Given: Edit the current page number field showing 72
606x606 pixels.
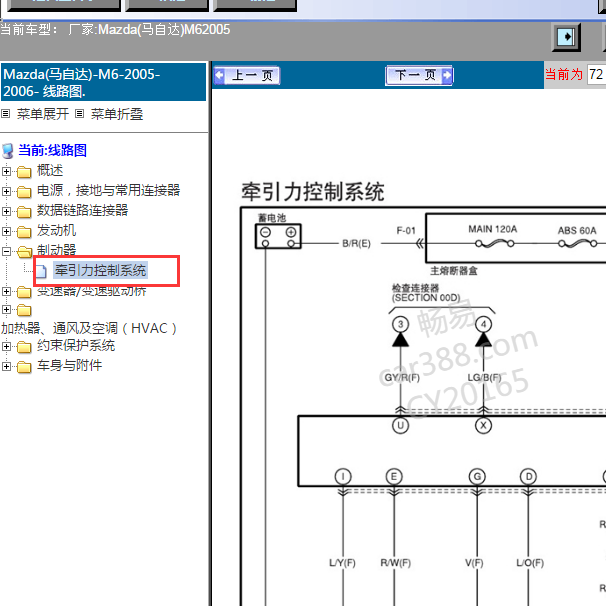Looking at the screenshot, I should pyautogui.click(x=596, y=74).
